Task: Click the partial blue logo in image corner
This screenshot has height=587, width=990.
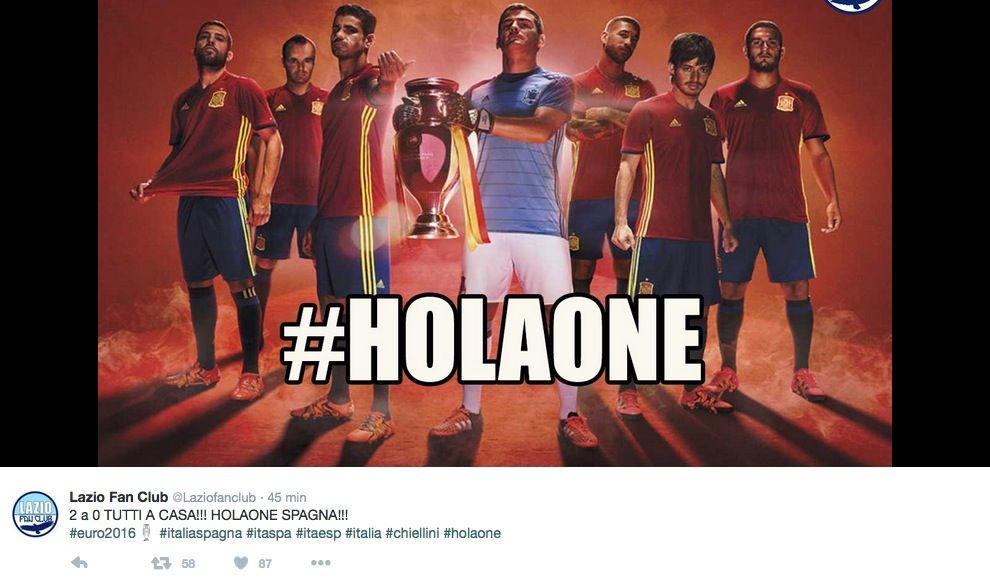Action: tap(854, 6)
